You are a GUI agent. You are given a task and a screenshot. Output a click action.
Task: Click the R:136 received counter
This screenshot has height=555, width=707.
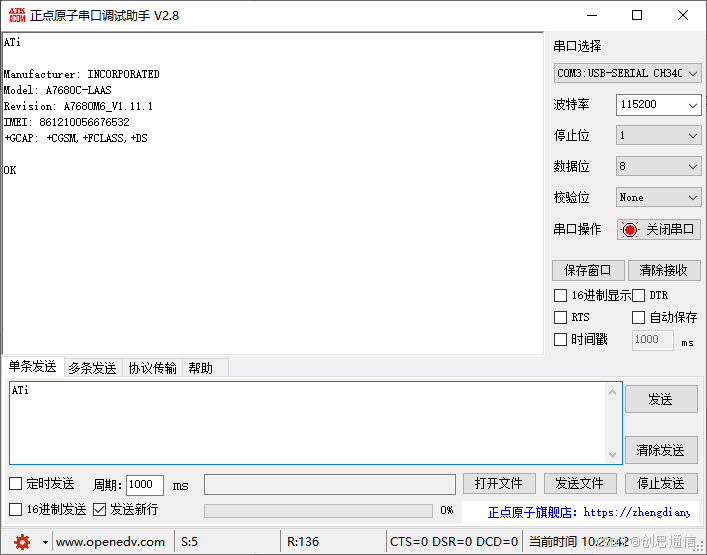point(303,541)
